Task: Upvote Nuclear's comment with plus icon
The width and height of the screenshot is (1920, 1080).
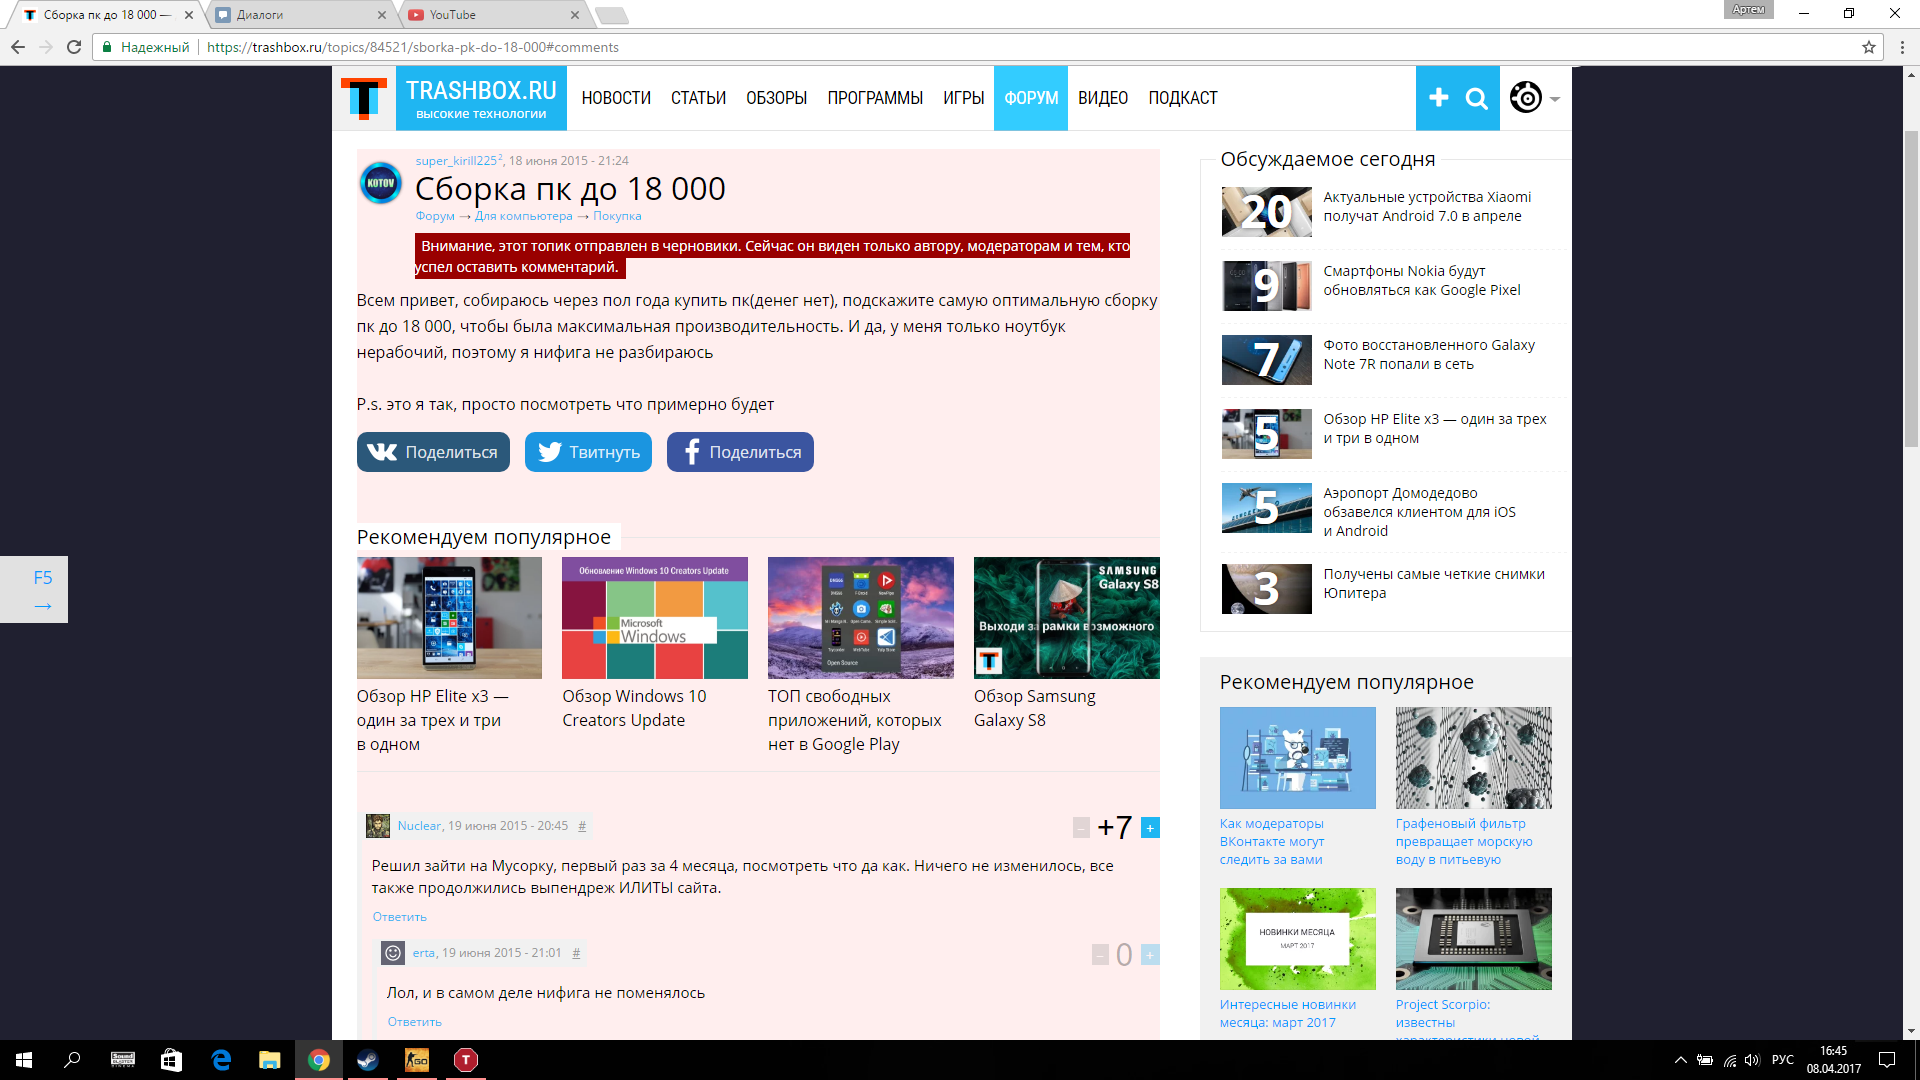Action: [1150, 828]
